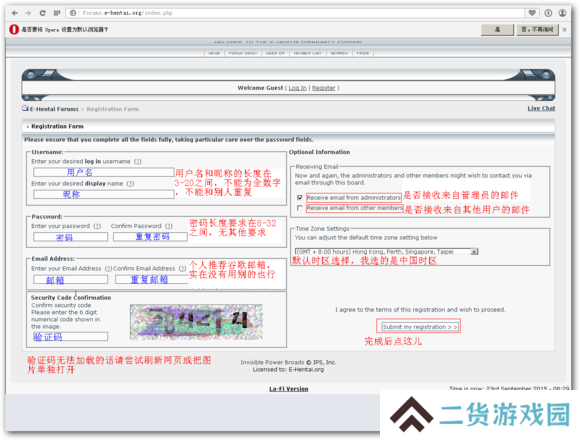Screen dimensions: 580x440
Task: Dismiss the default browser prompt with X
Action: coord(564,30)
